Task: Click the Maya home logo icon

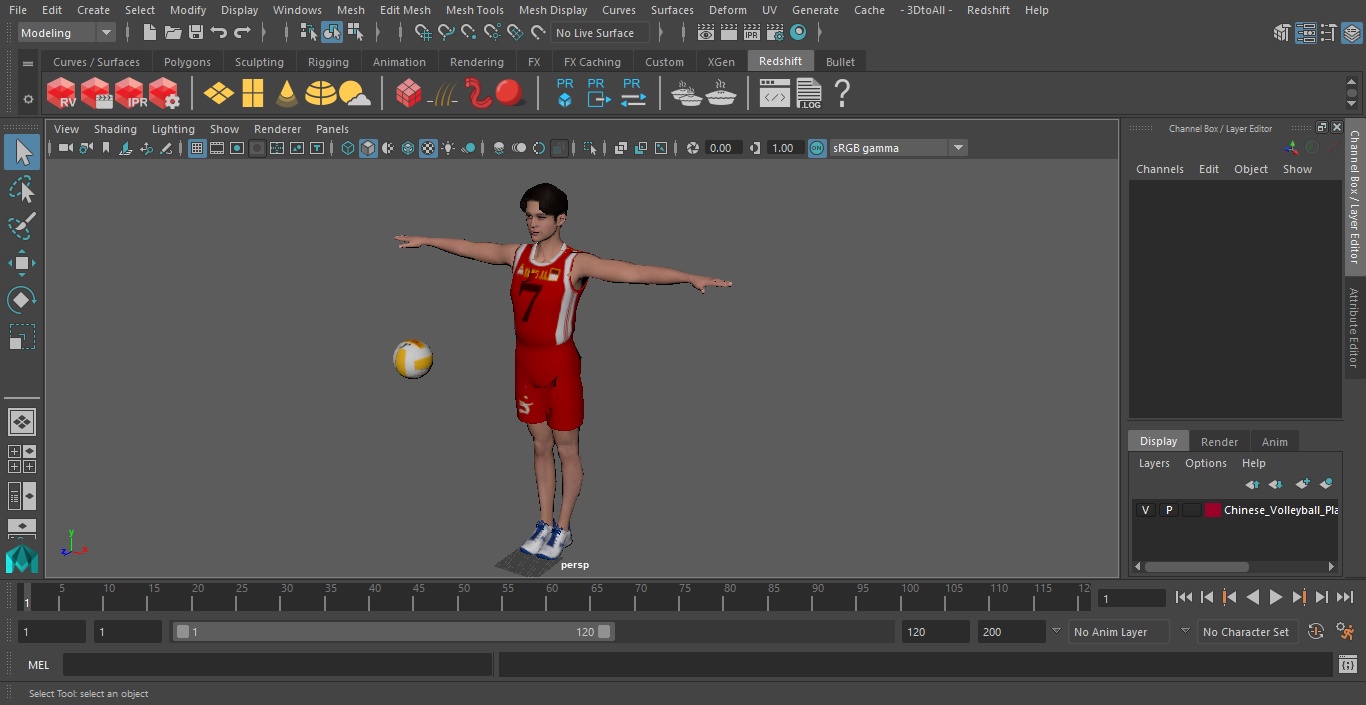Action: 22,558
